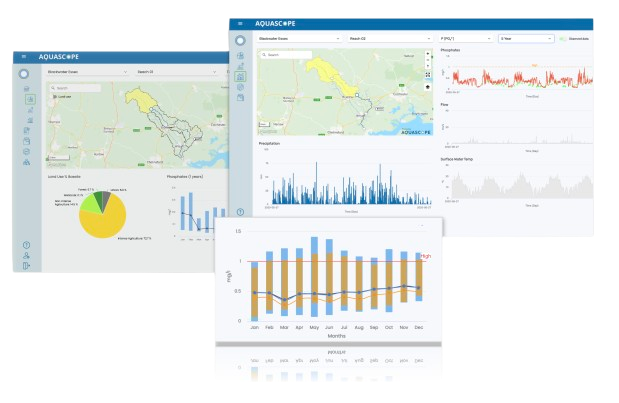
Task: Click Phosphates (1 years) chart title in land-use window
Action: pos(185,176)
